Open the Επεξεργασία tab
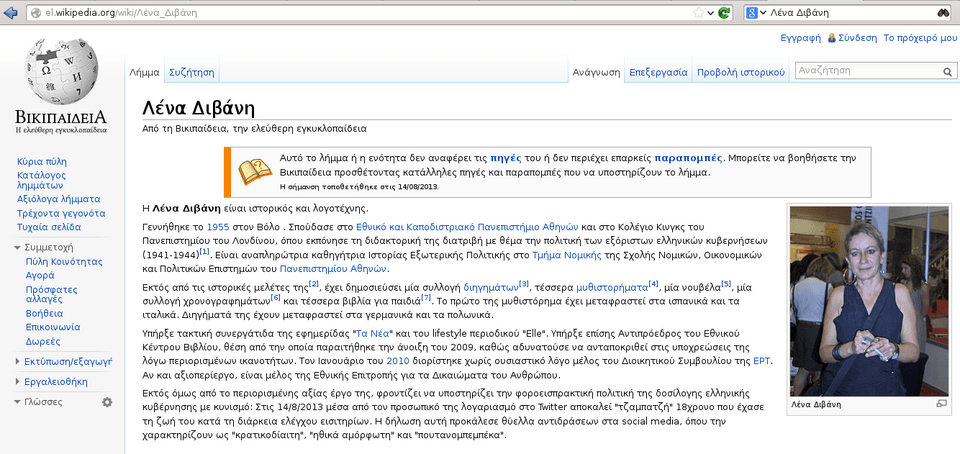Viewport: 960px width, 454px height. point(657,72)
